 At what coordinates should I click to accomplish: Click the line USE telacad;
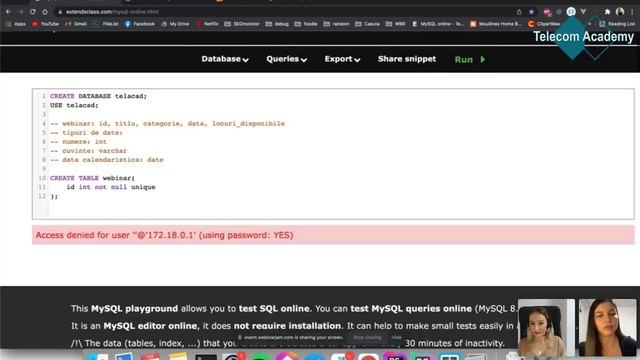74,105
